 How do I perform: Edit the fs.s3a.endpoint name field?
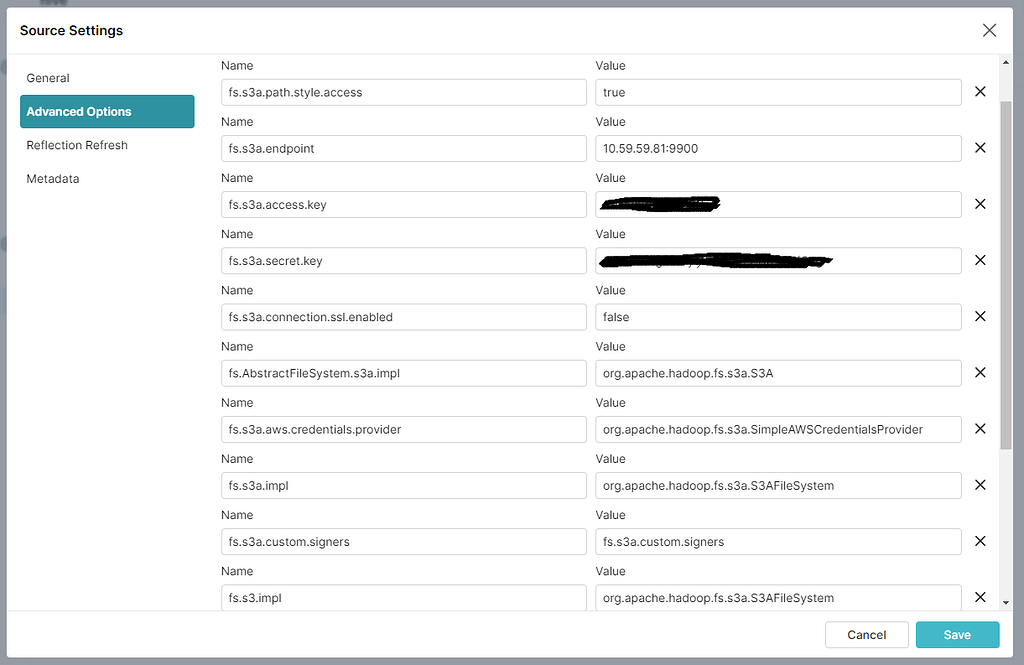[403, 147]
